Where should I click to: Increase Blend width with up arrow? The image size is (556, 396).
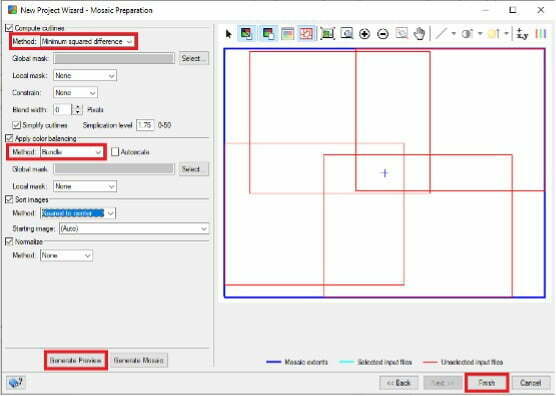[x=77, y=106]
